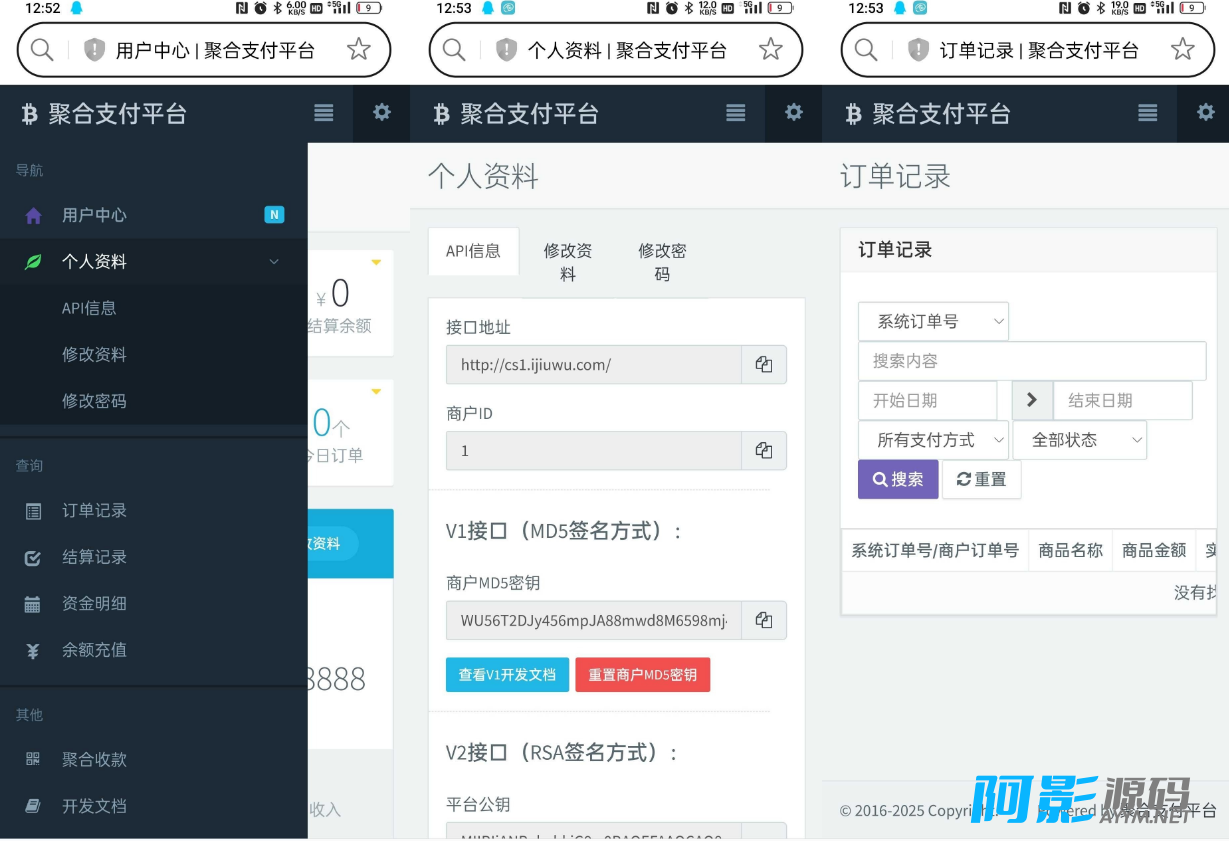1229x841 pixels.
Task: Open 结算记录 in the sidebar
Action: tap(94, 557)
